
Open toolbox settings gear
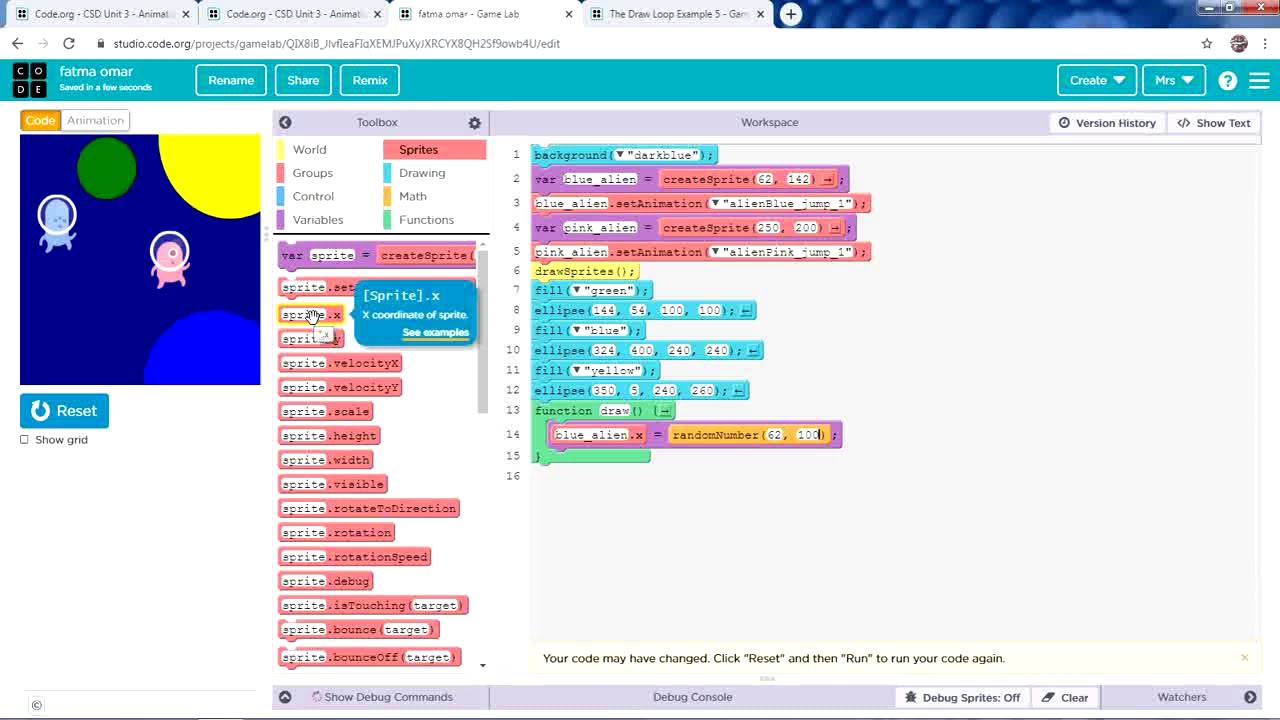(x=474, y=122)
